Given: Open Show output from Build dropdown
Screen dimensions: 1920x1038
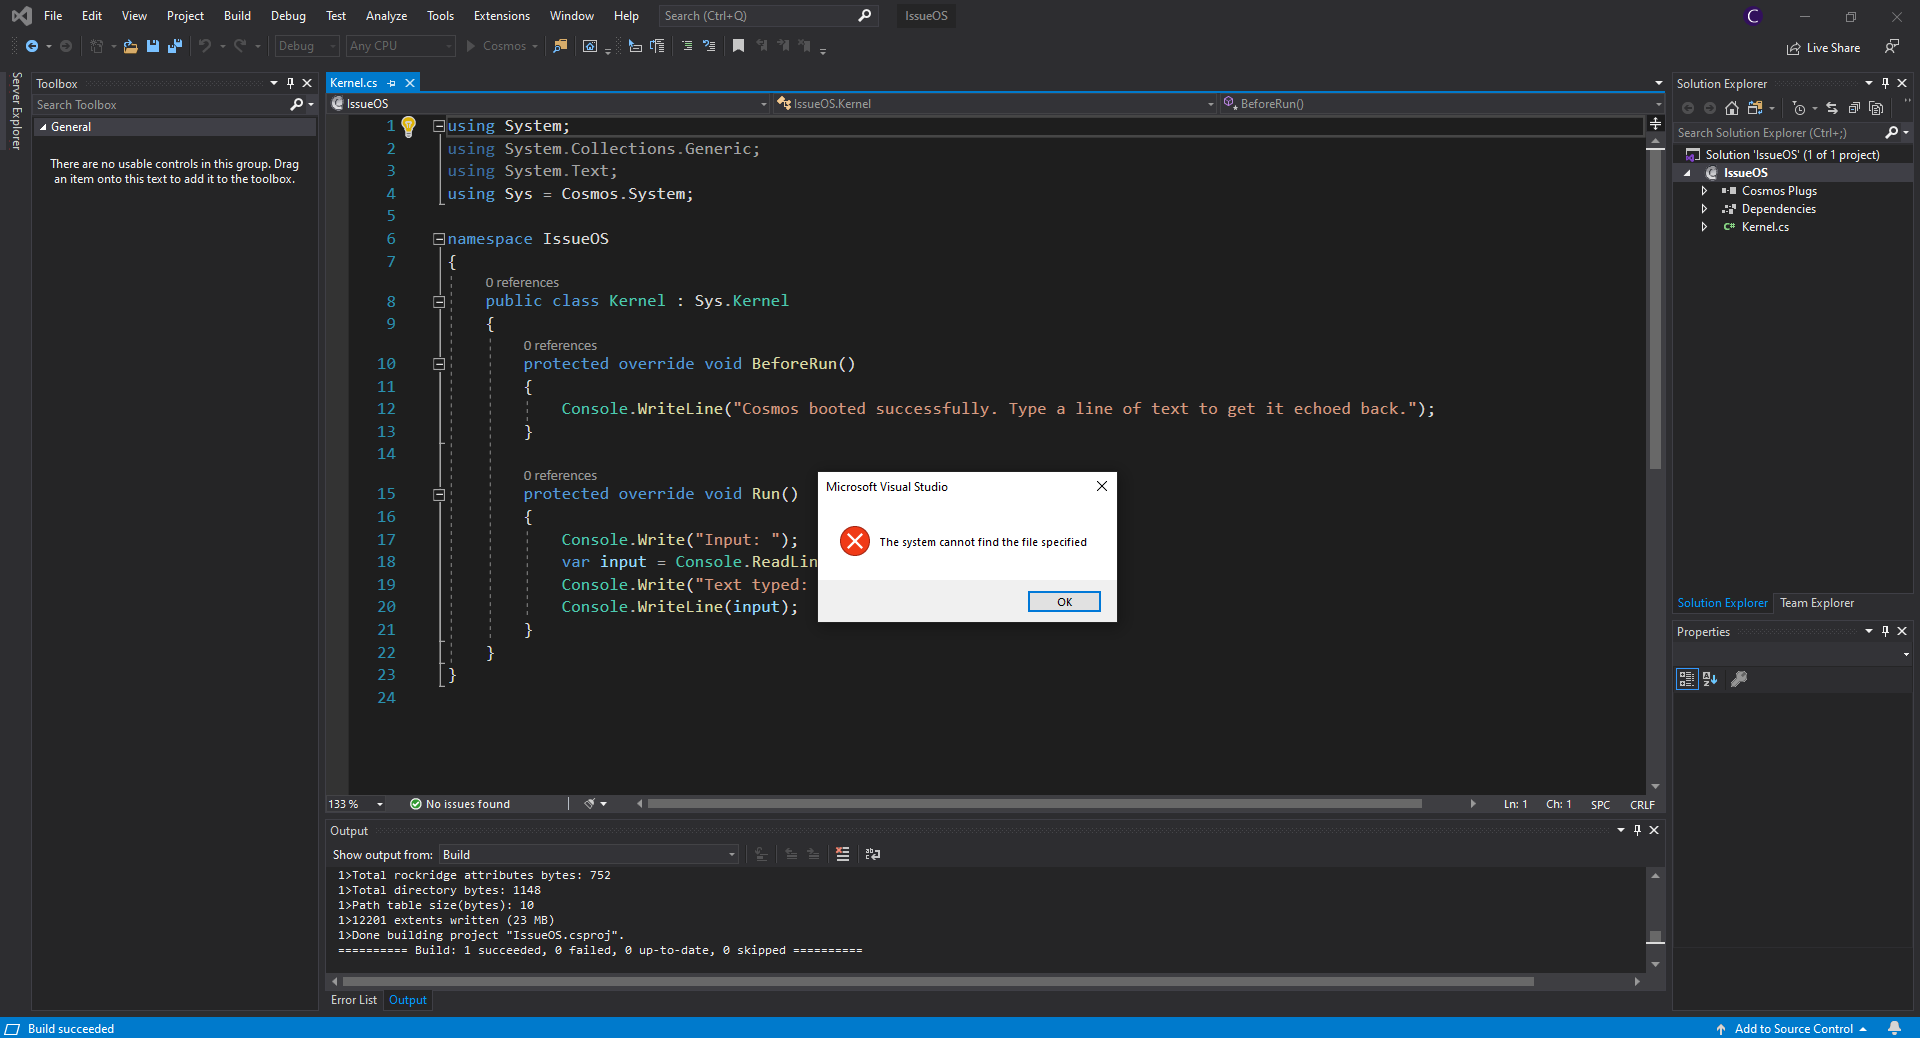Looking at the screenshot, I should (x=589, y=854).
